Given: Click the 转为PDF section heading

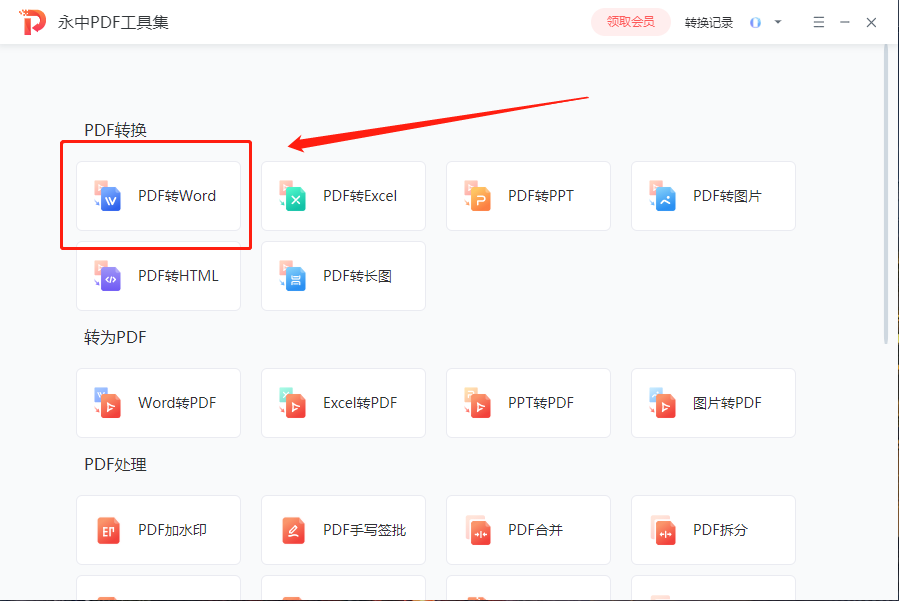Looking at the screenshot, I should pos(115,338).
